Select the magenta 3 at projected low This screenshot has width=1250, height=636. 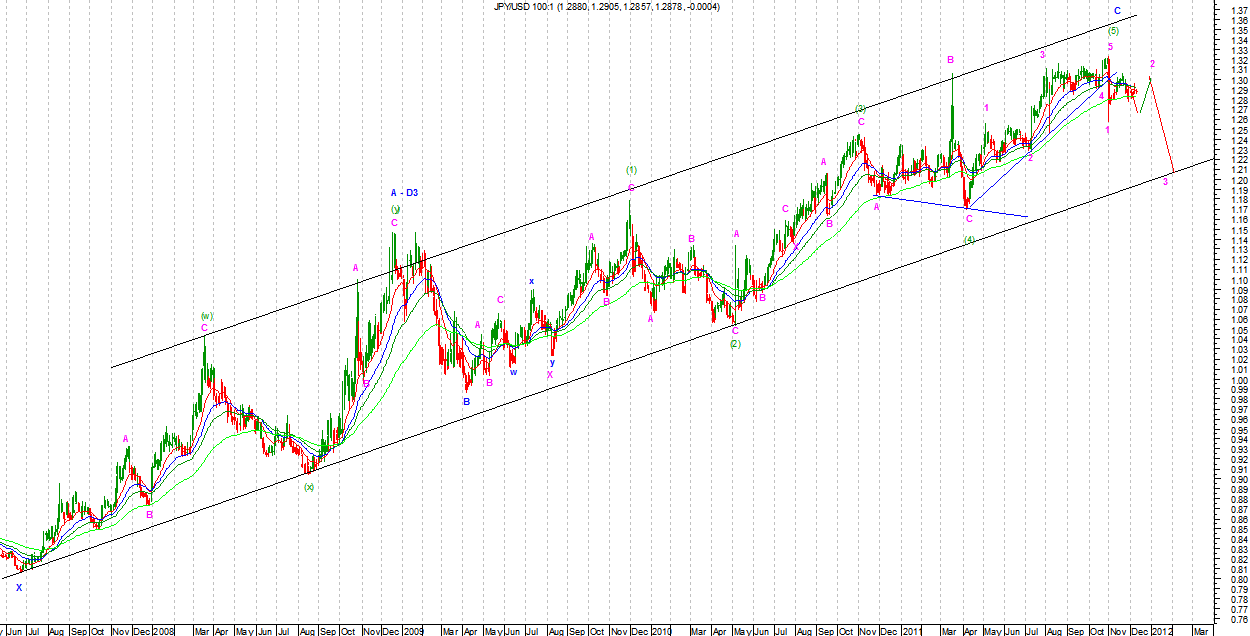click(1165, 181)
